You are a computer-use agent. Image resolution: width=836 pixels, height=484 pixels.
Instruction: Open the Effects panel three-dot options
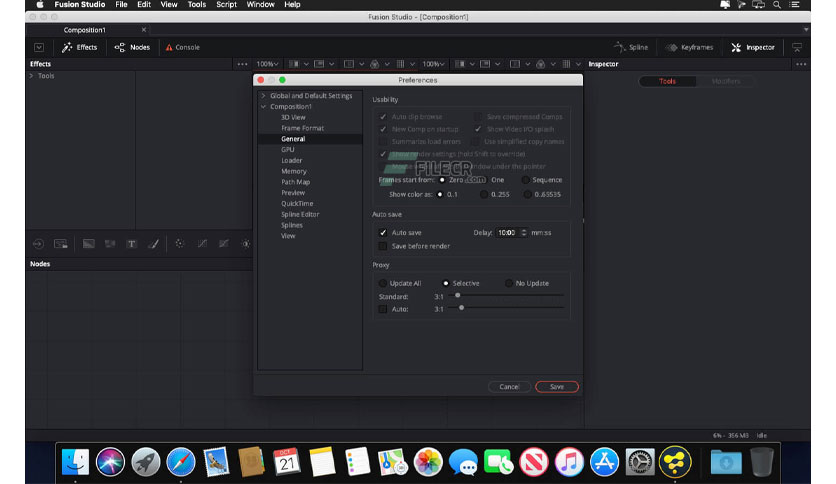pos(243,64)
